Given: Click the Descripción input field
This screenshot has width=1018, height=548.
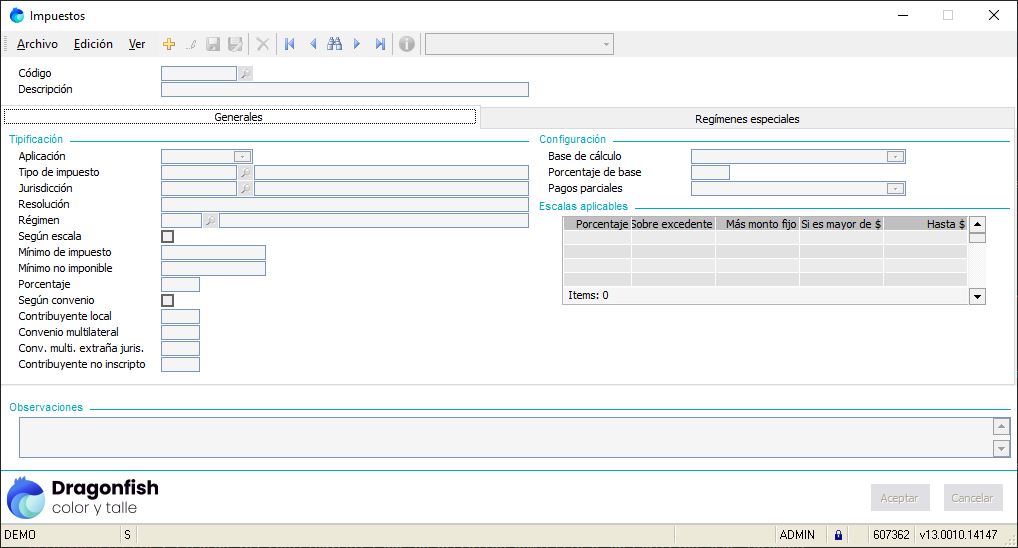Looking at the screenshot, I should [345, 90].
